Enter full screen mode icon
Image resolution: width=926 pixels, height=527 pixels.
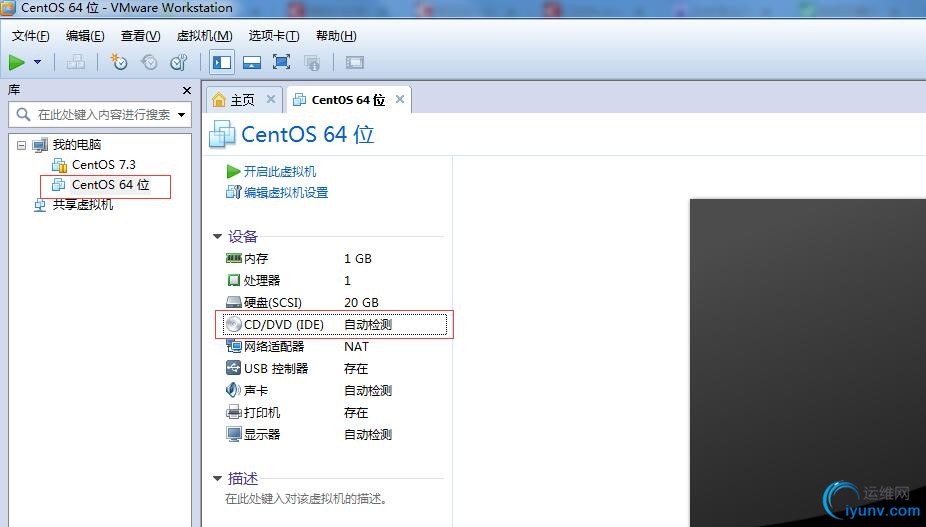coord(281,62)
